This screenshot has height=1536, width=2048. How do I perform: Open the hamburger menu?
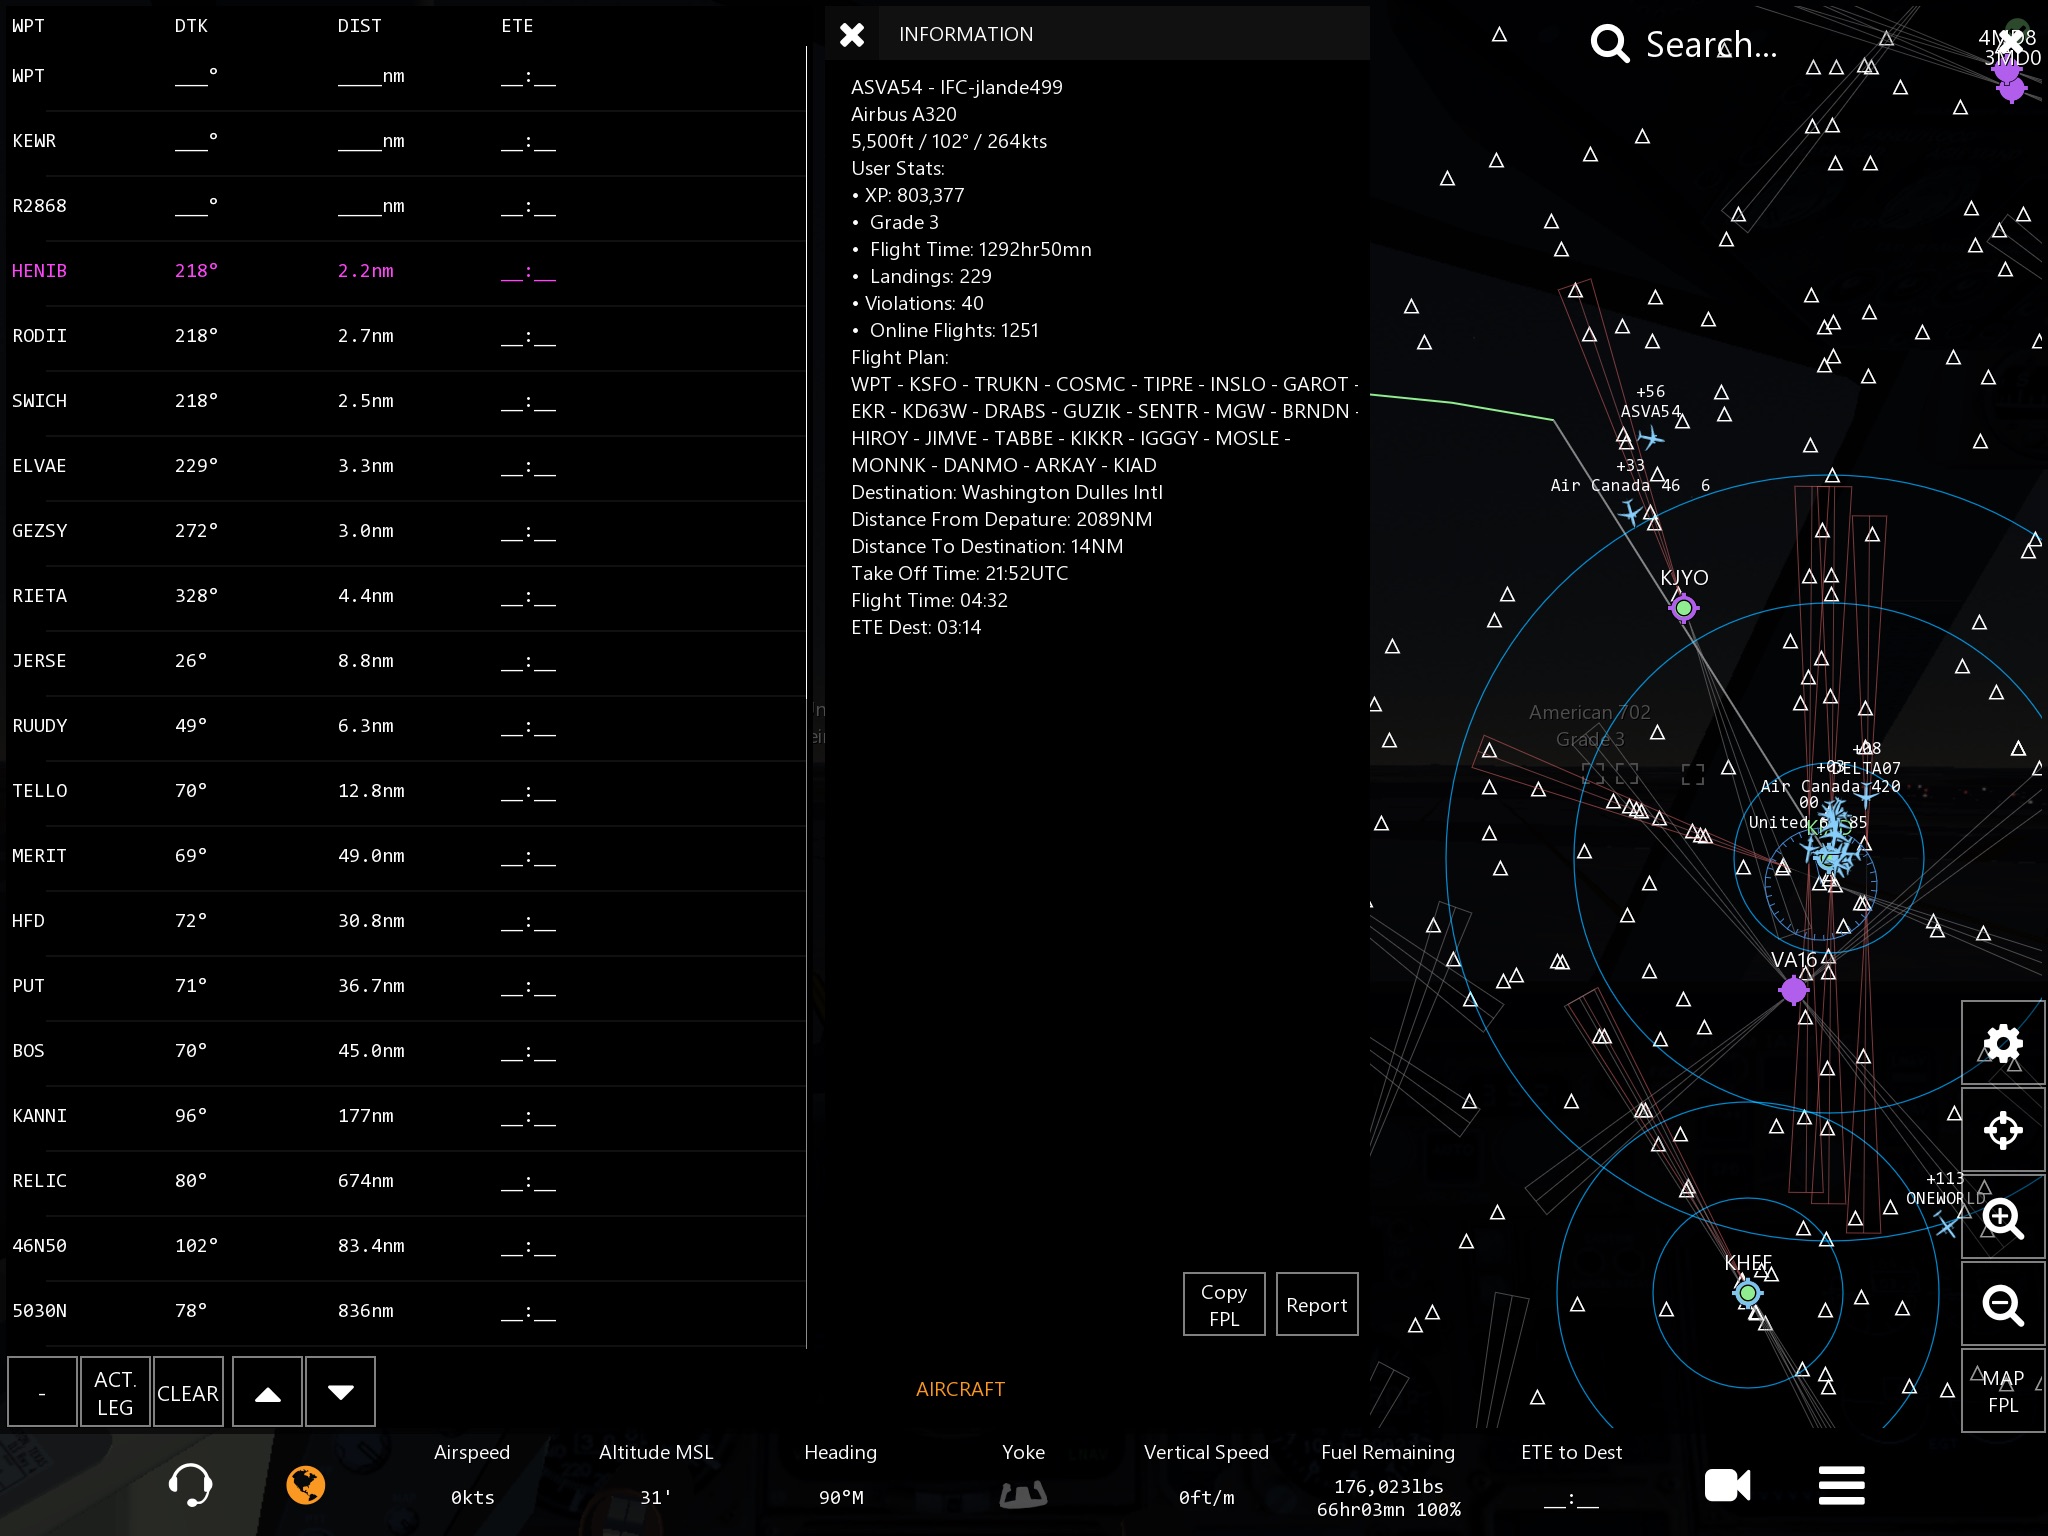[1841, 1485]
